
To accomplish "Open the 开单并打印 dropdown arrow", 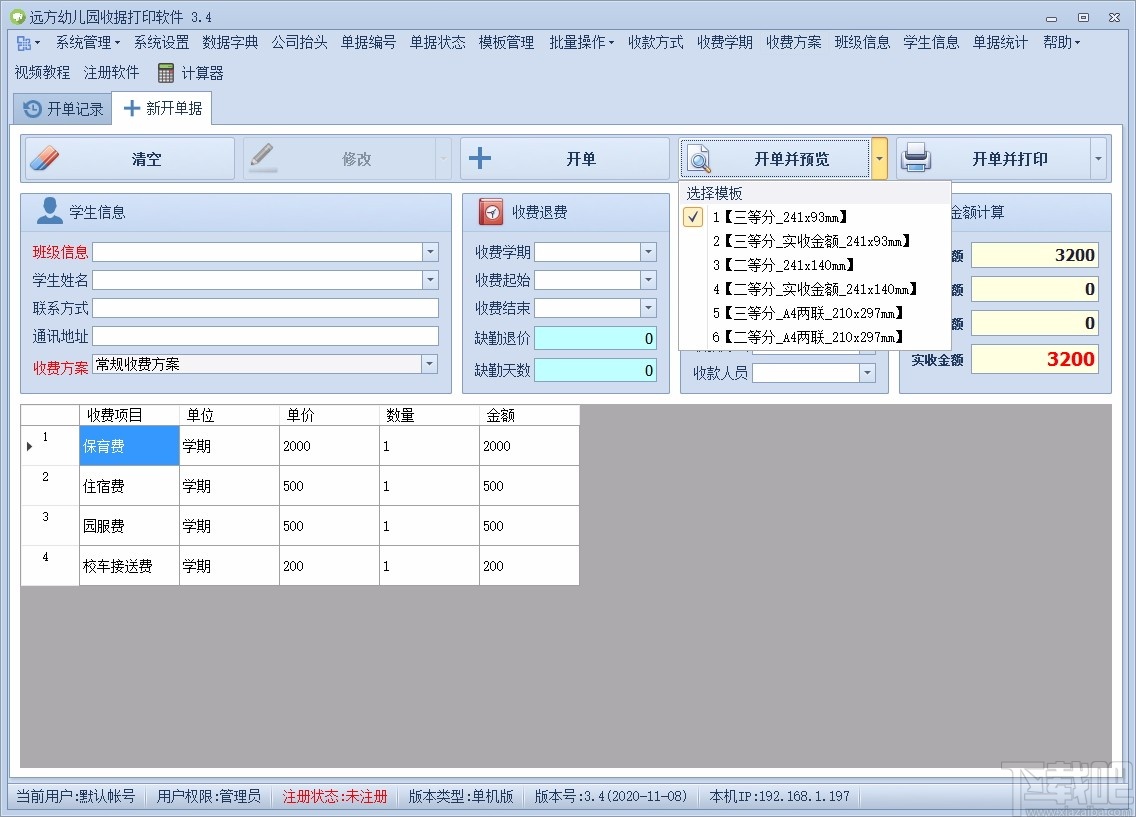I will (1098, 159).
